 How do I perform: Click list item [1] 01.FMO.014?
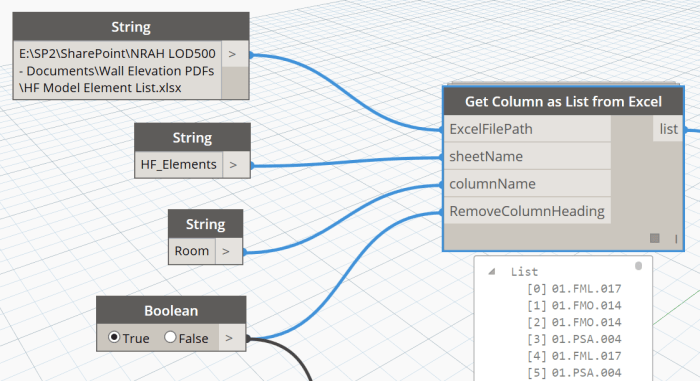pos(574,306)
